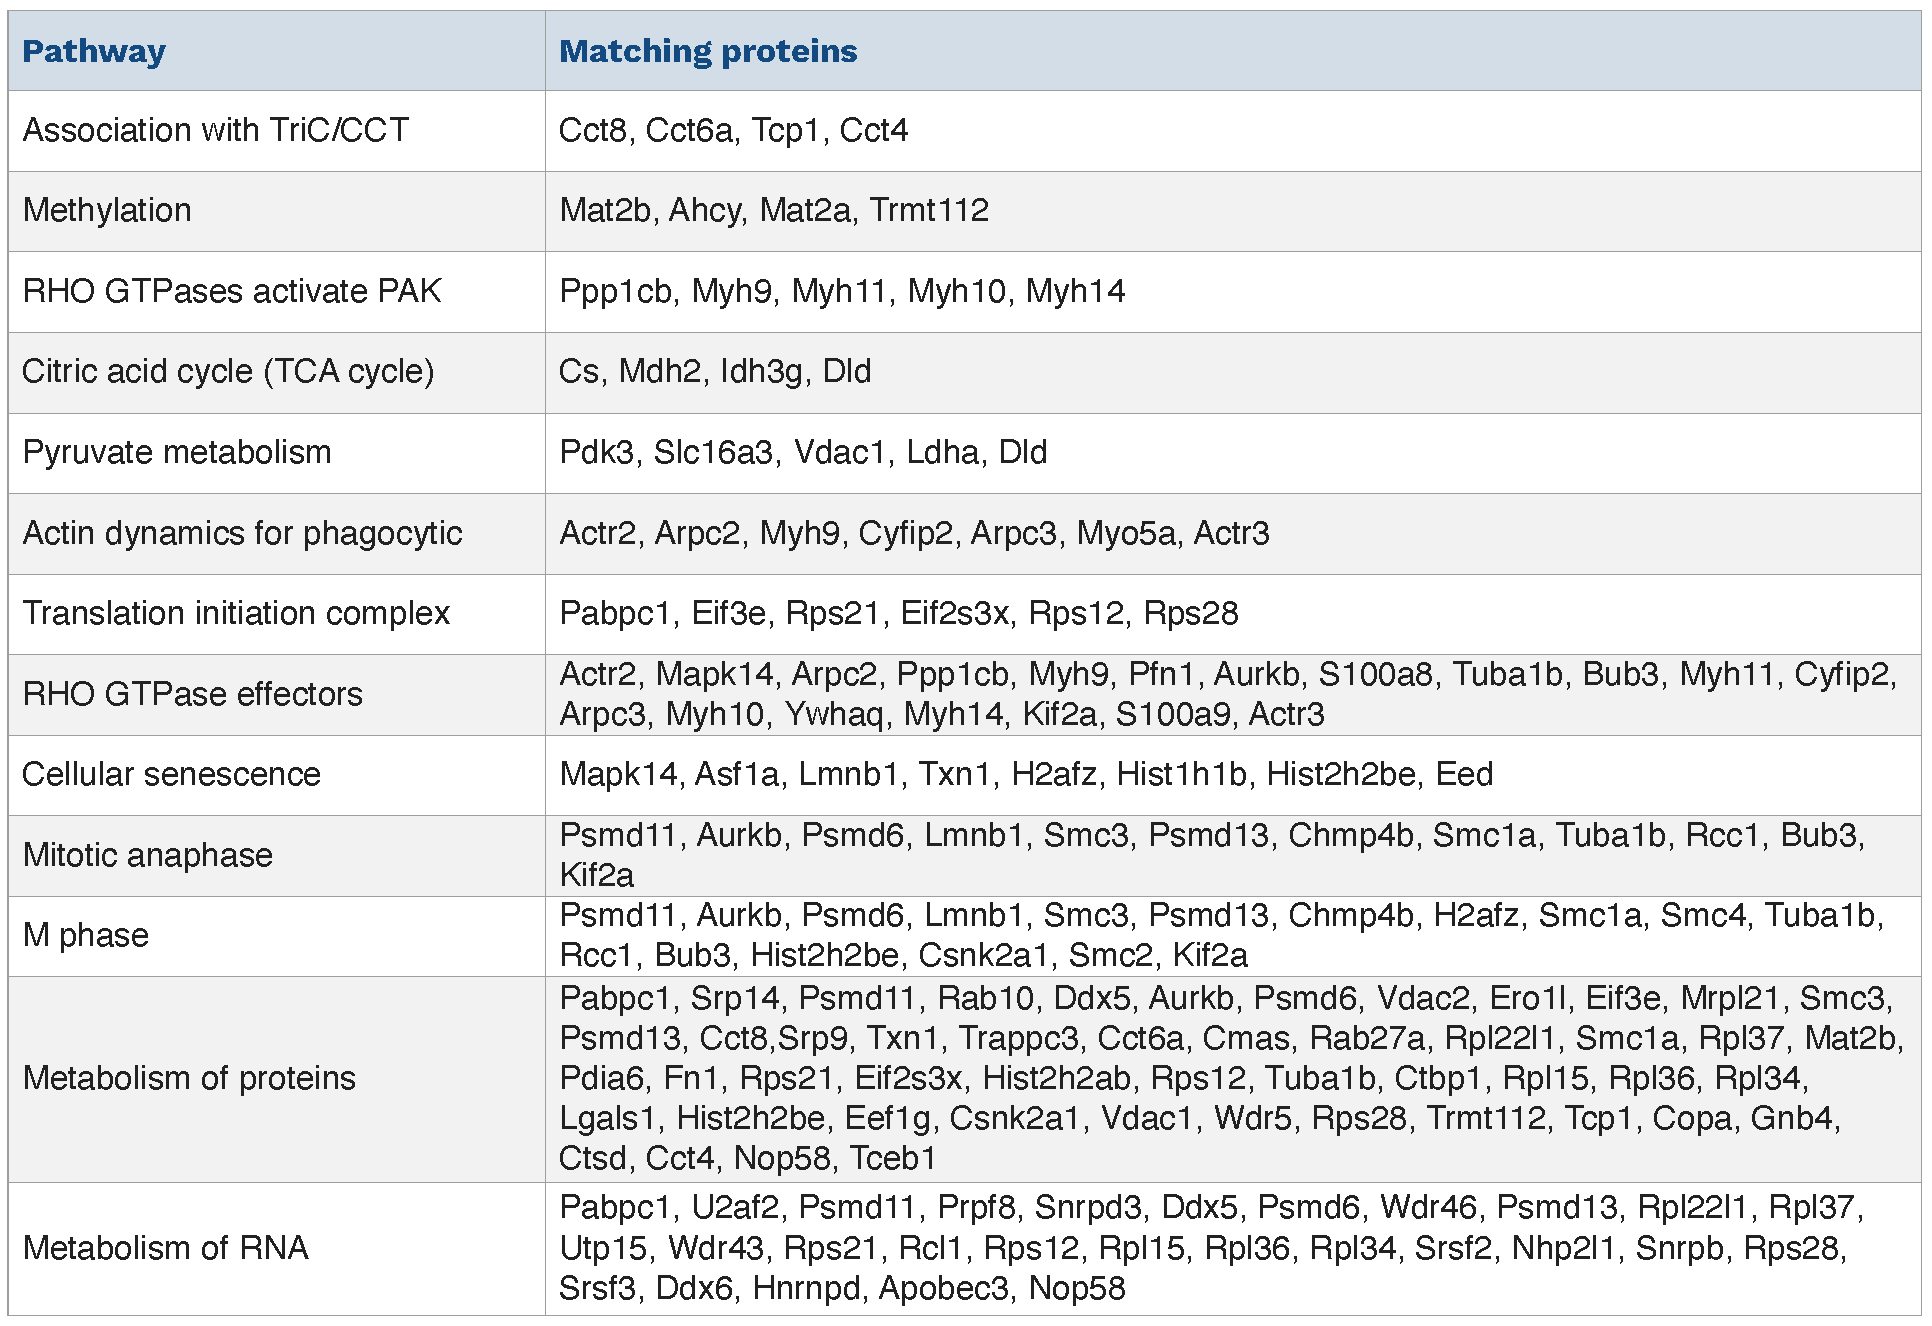This screenshot has width=1932, height=1326.
Task: Select the Cs, Mdh2, Idh3g, Dld cell
Action: click(x=715, y=371)
